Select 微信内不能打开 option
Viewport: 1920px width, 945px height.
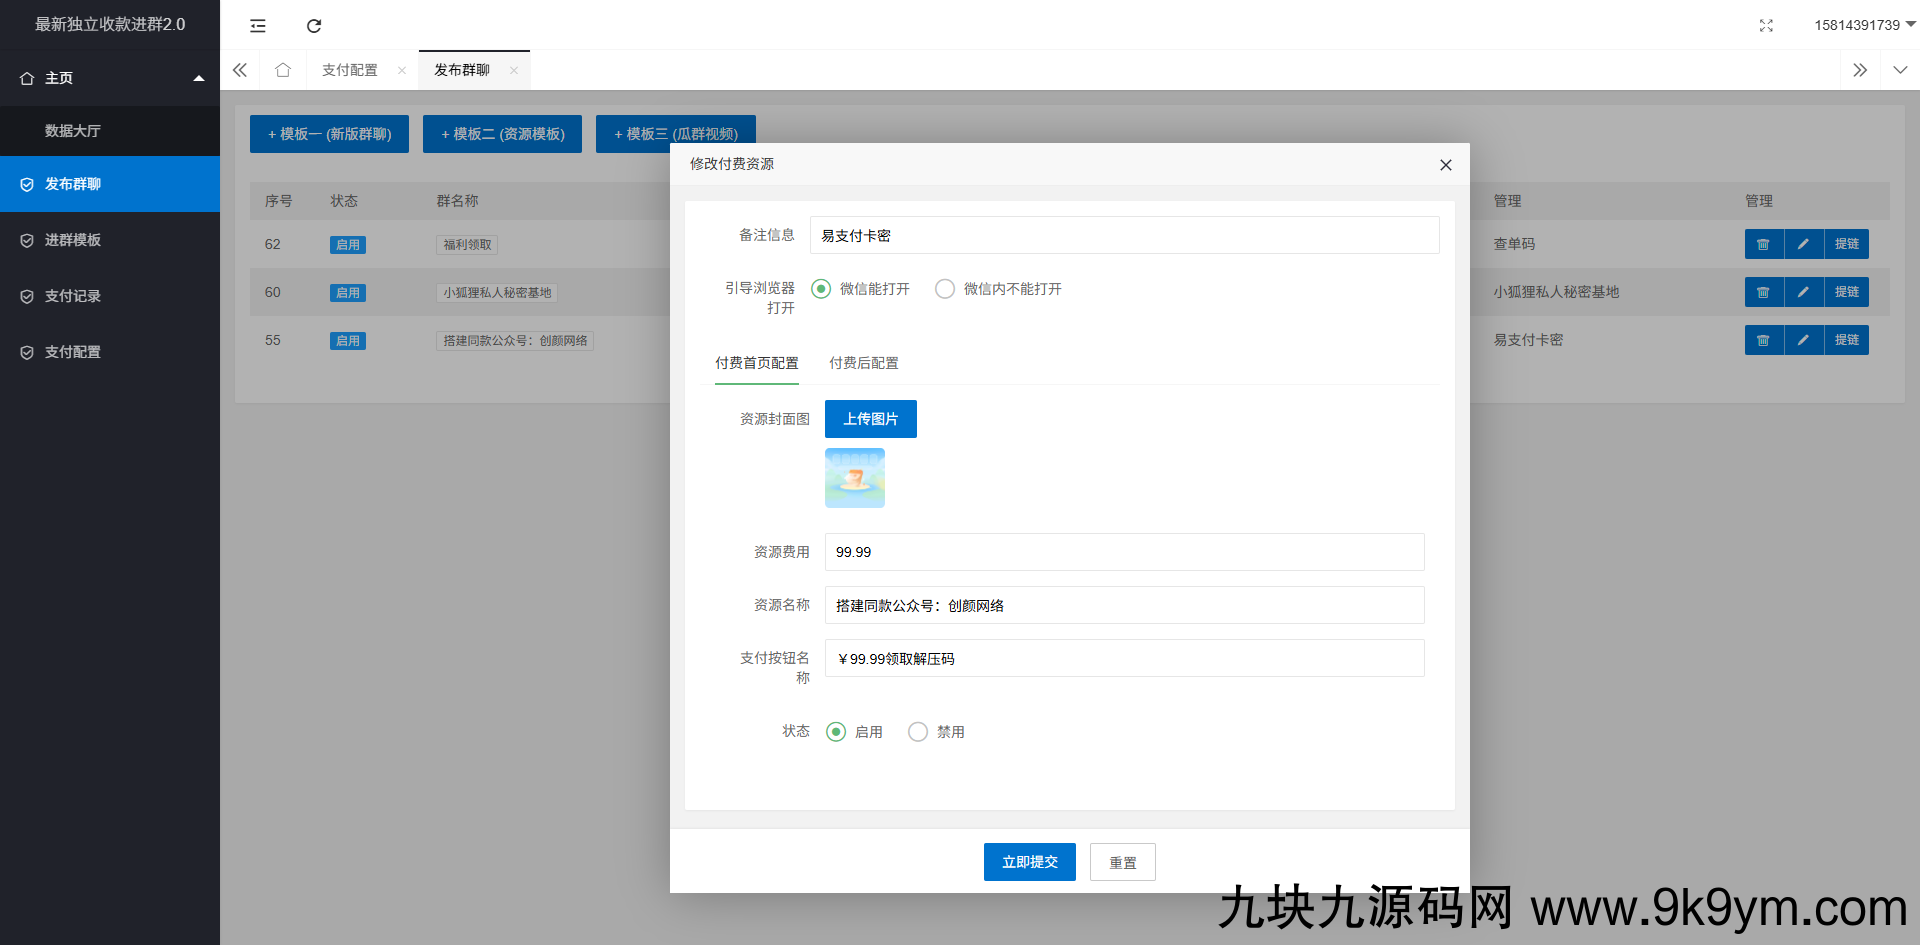tap(944, 289)
